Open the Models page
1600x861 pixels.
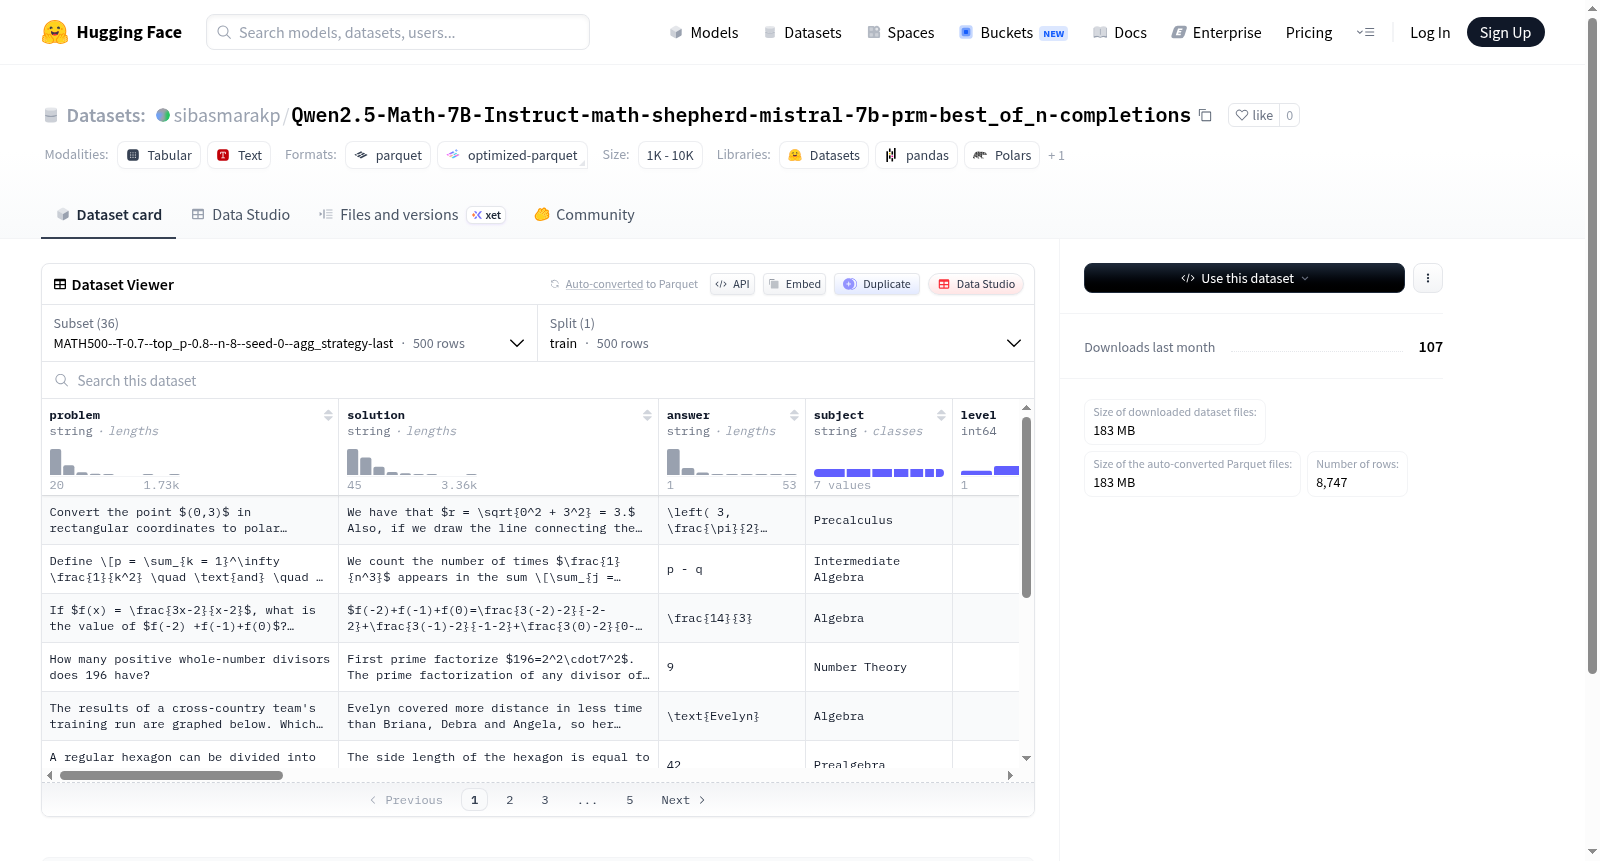(x=704, y=32)
